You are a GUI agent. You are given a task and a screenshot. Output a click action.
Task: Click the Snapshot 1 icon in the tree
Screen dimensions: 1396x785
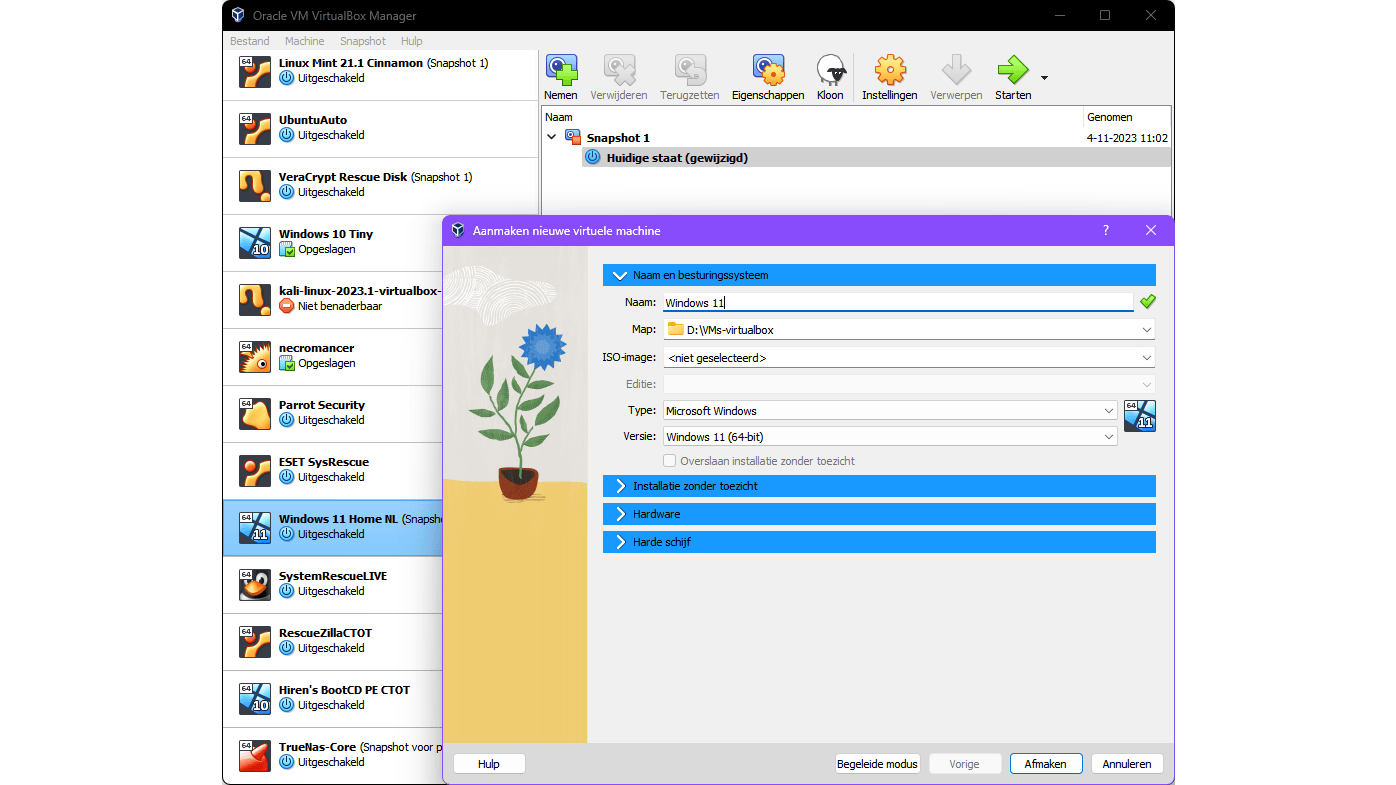coord(573,138)
